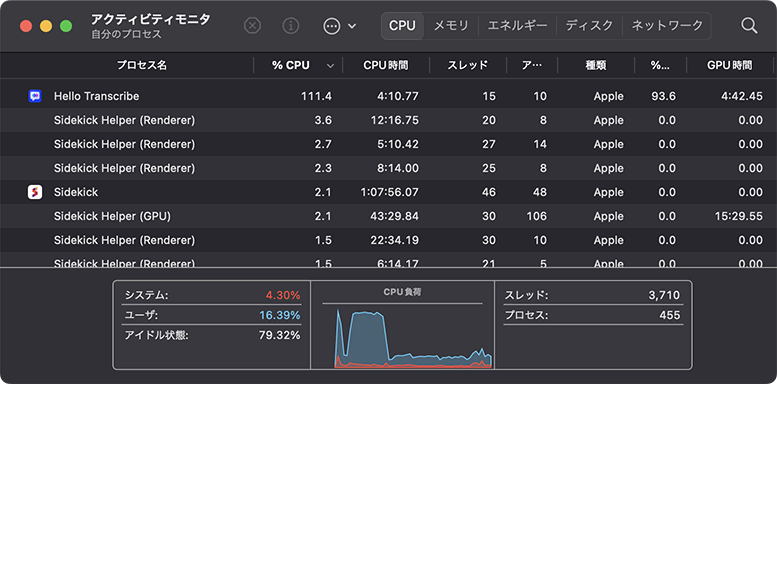Viewport: 777px width, 581px height.
Task: Toggle sort arrow on % CPU column
Action: (x=331, y=66)
